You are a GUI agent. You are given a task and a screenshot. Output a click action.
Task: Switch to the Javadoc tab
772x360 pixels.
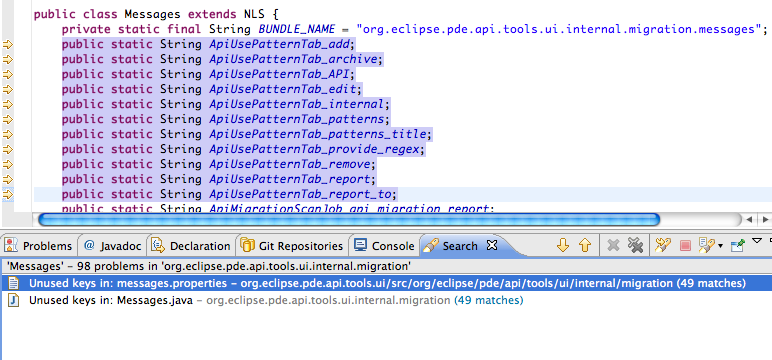(113, 246)
